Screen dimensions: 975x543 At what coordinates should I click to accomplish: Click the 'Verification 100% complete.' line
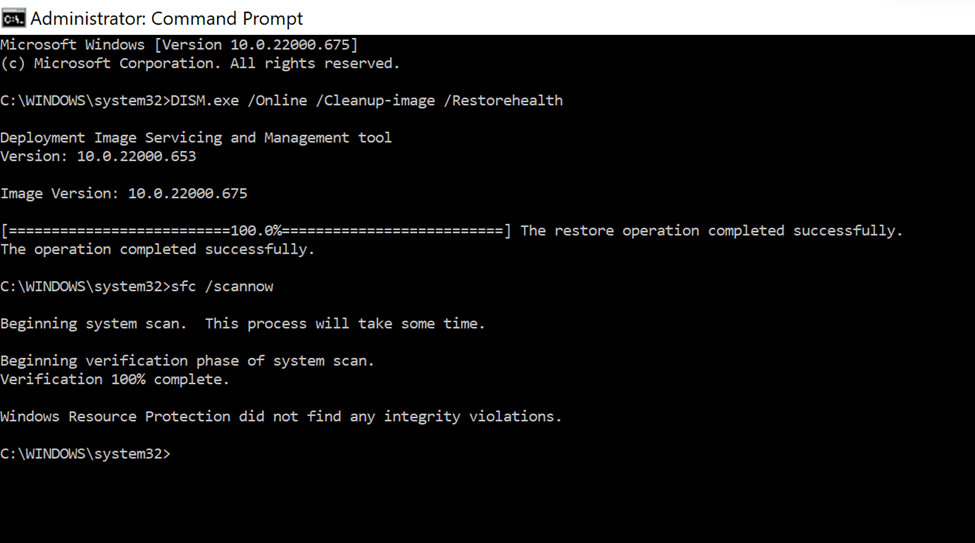pyautogui.click(x=114, y=379)
